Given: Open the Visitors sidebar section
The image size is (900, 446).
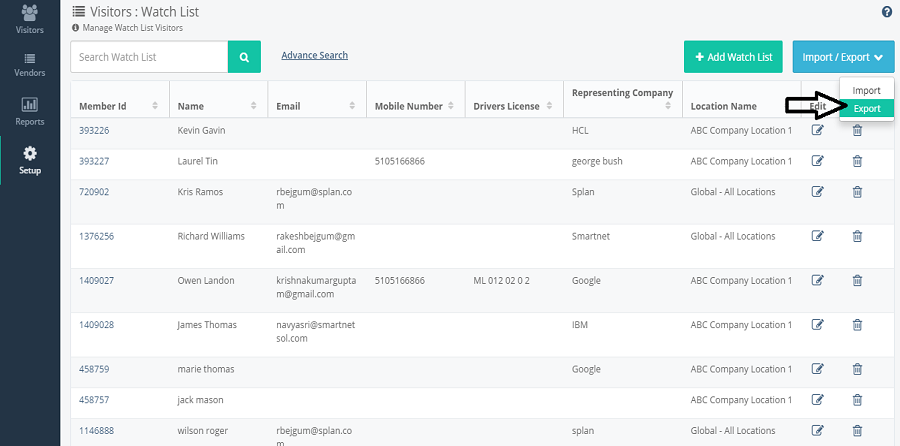Looking at the screenshot, I should point(30,19).
